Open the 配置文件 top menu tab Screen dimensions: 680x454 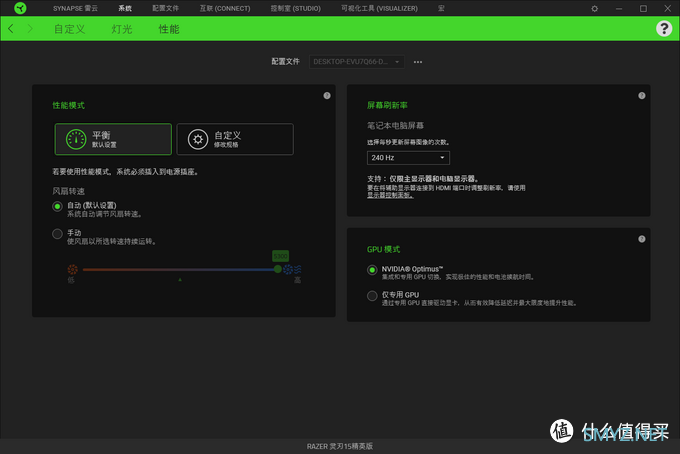[165, 8]
